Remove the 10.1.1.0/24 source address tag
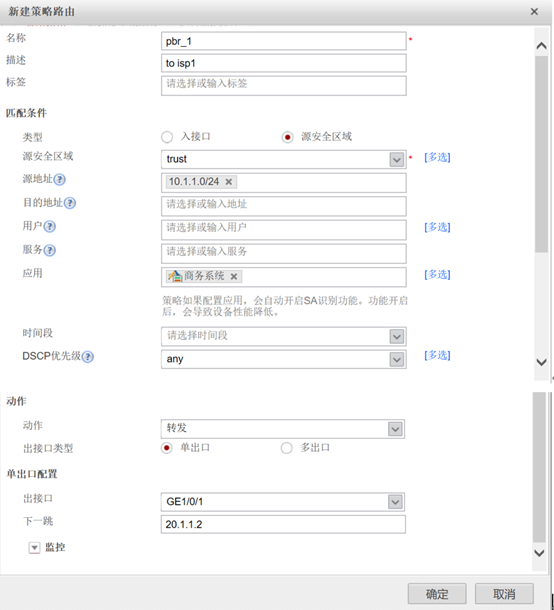The image size is (554, 610). pyautogui.click(x=229, y=182)
